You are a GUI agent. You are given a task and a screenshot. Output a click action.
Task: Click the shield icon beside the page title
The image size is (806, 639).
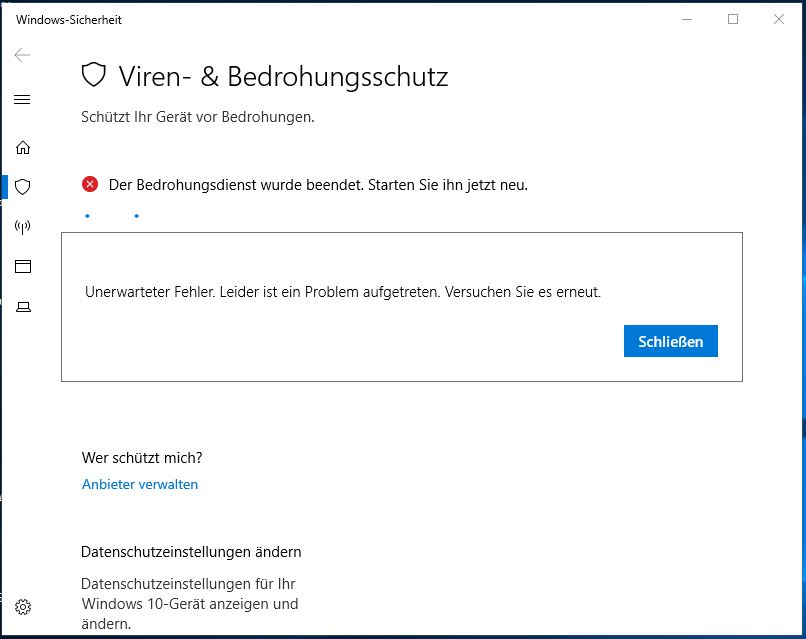[x=93, y=76]
